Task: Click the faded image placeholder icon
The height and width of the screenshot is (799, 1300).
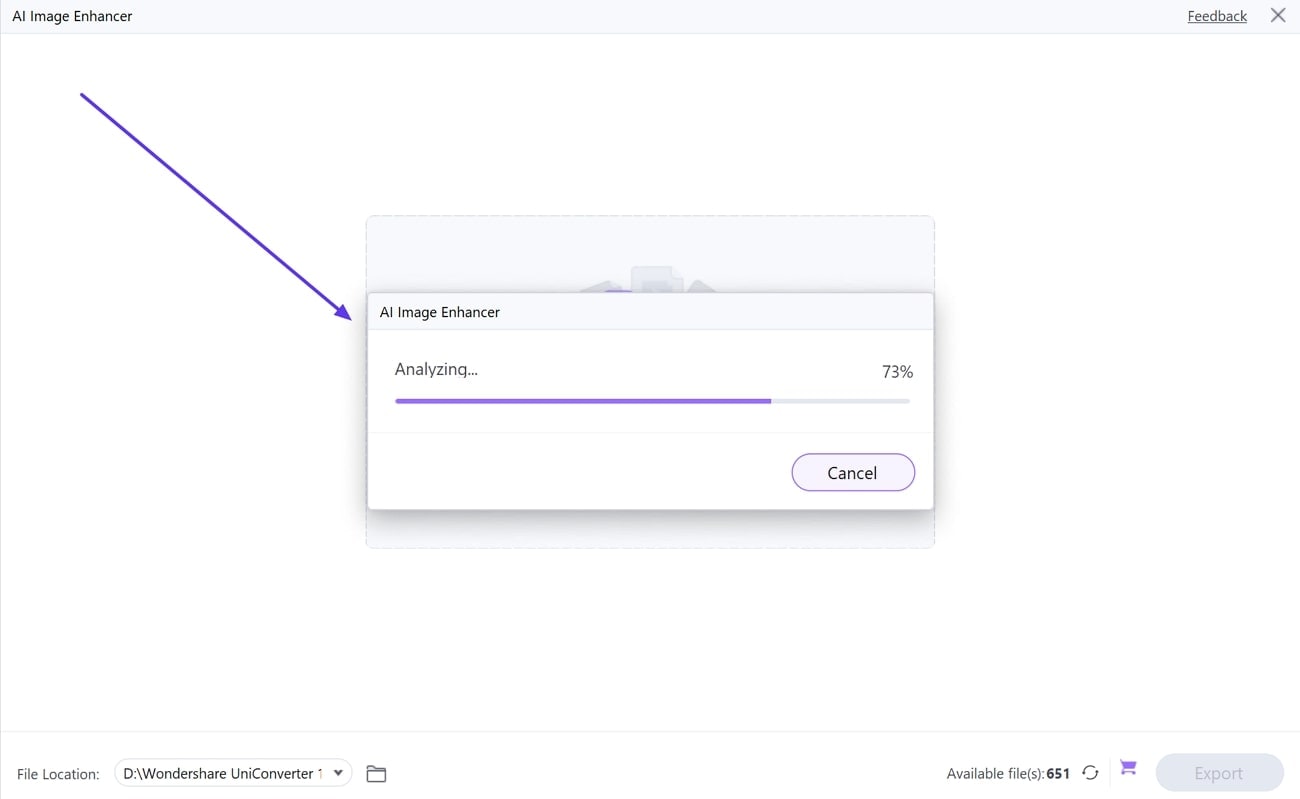Action: pos(649,278)
